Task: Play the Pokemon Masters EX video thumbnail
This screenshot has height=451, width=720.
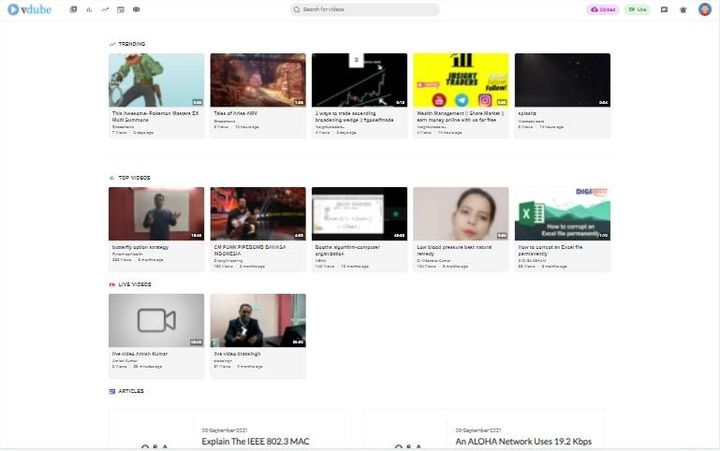Action: pos(157,80)
